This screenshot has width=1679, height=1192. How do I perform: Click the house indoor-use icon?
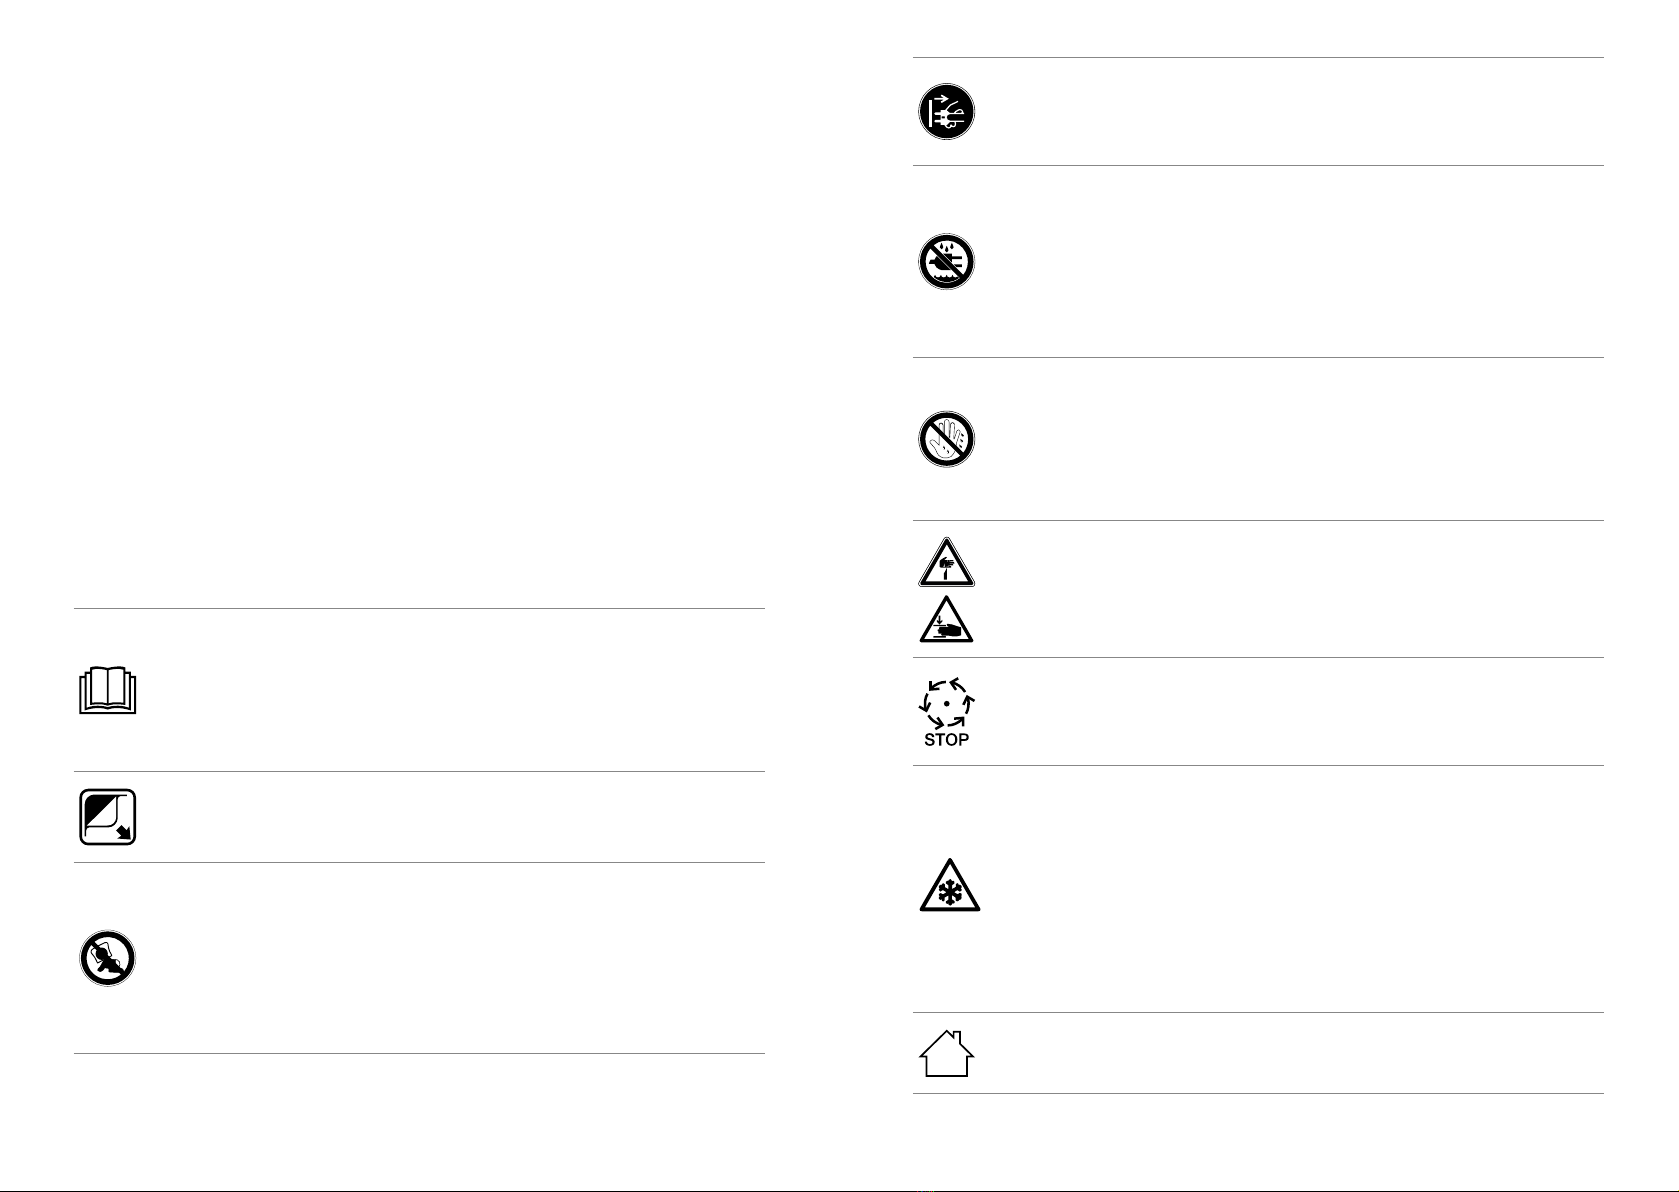point(946,1053)
